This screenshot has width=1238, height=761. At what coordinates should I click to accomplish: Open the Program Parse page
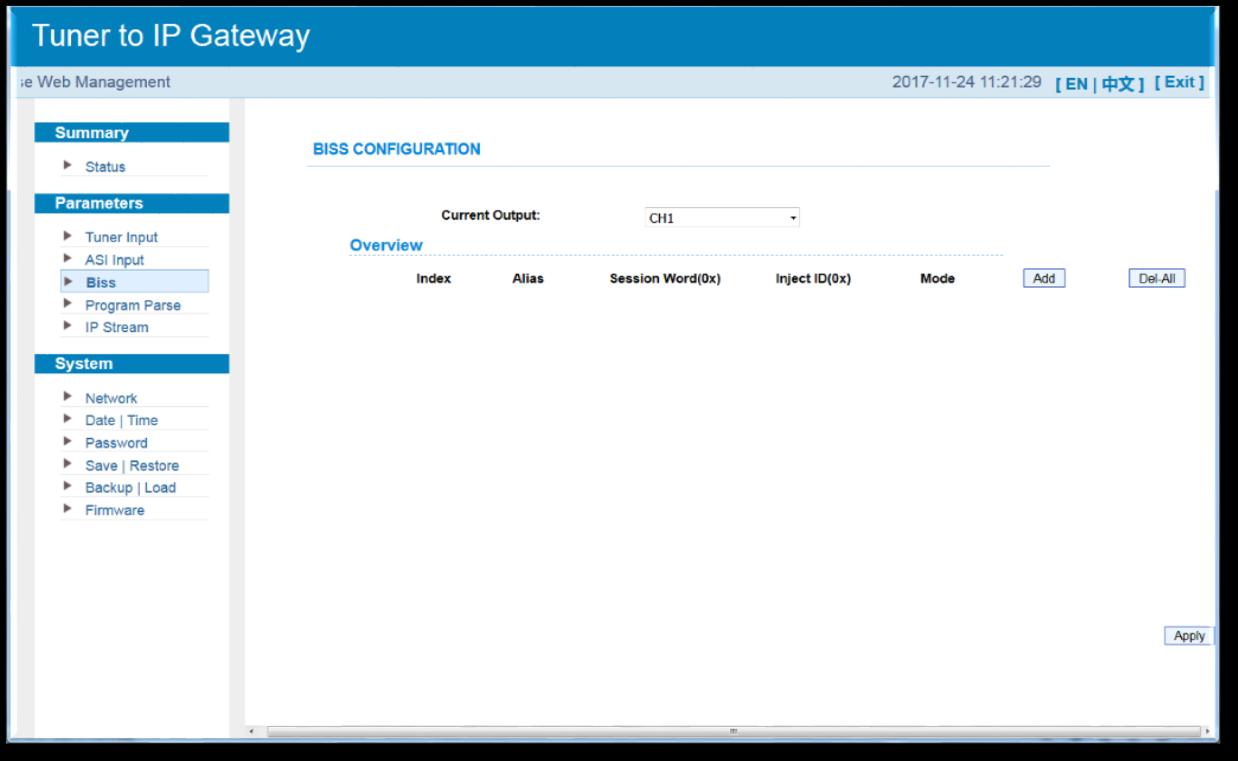pyautogui.click(x=133, y=305)
